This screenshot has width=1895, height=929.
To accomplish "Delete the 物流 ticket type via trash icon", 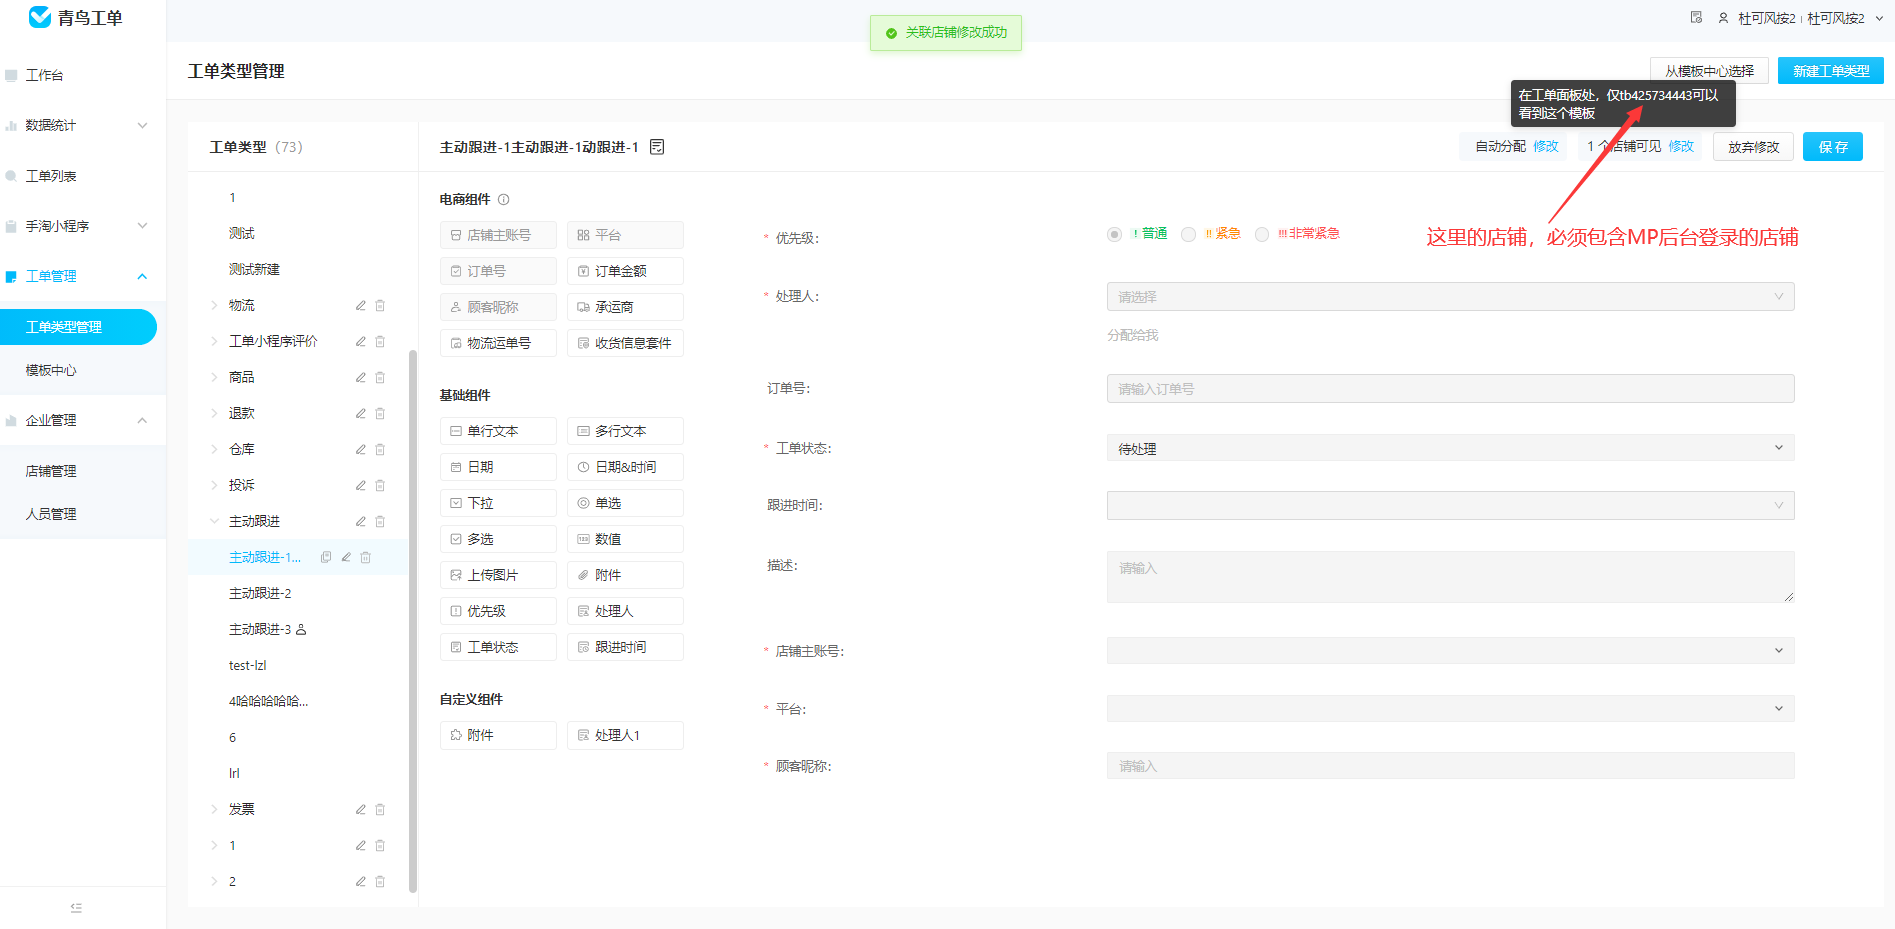I will pos(380,306).
